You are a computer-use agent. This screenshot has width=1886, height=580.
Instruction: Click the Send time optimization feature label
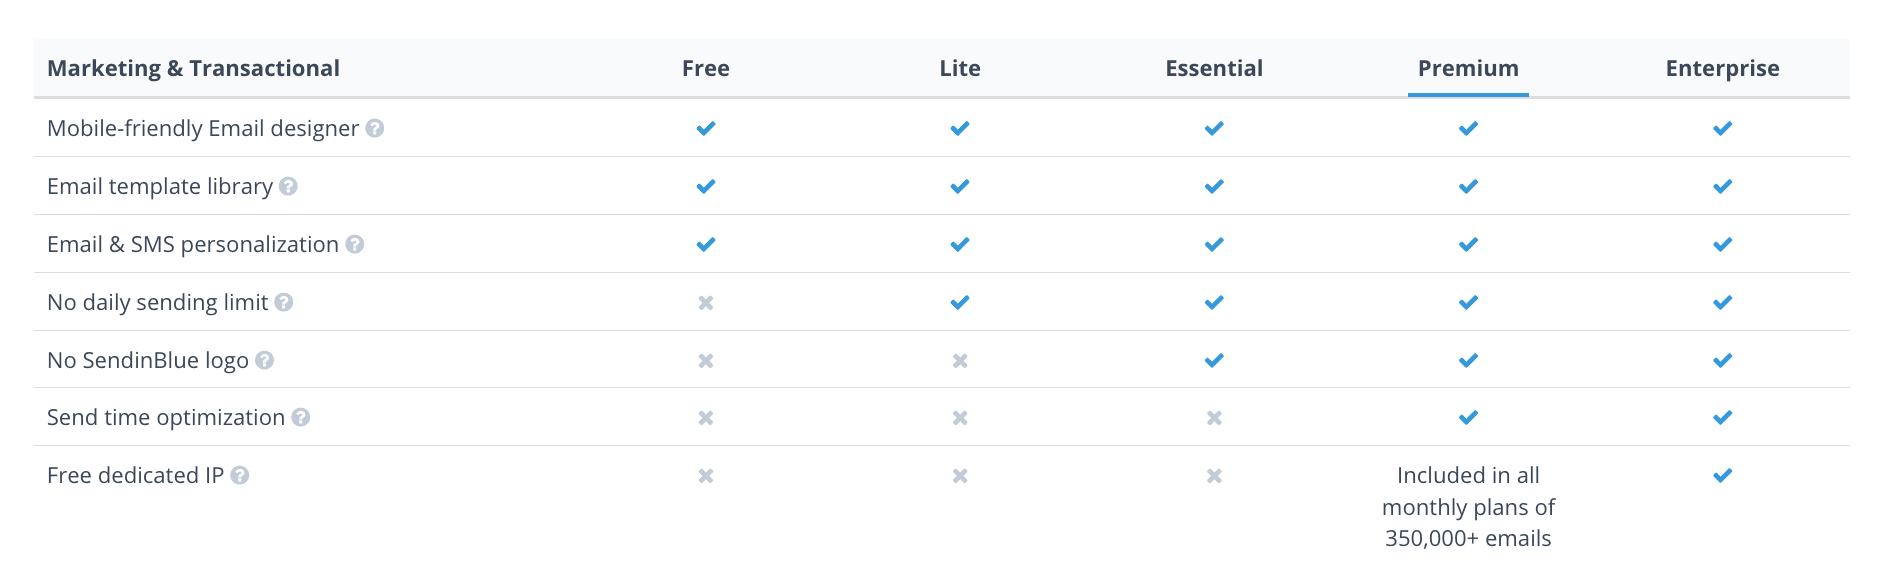166,417
